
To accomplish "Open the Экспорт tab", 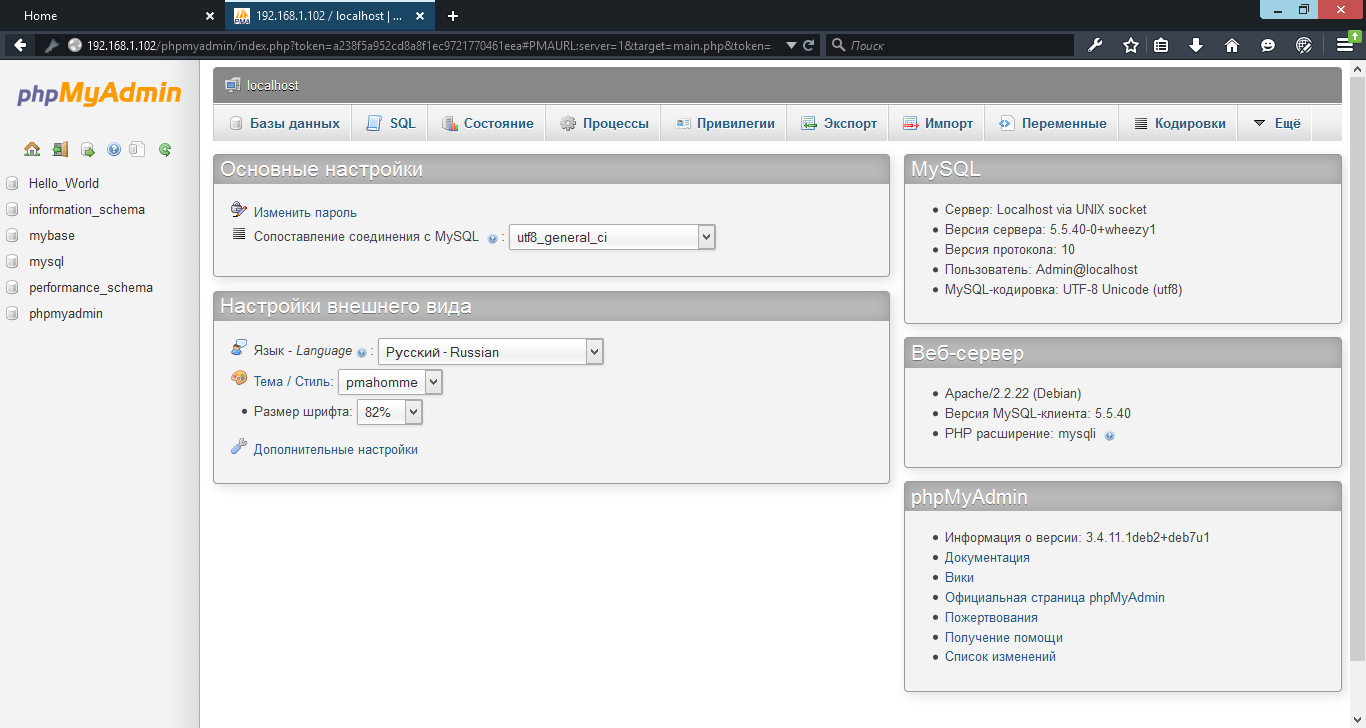I will [838, 123].
